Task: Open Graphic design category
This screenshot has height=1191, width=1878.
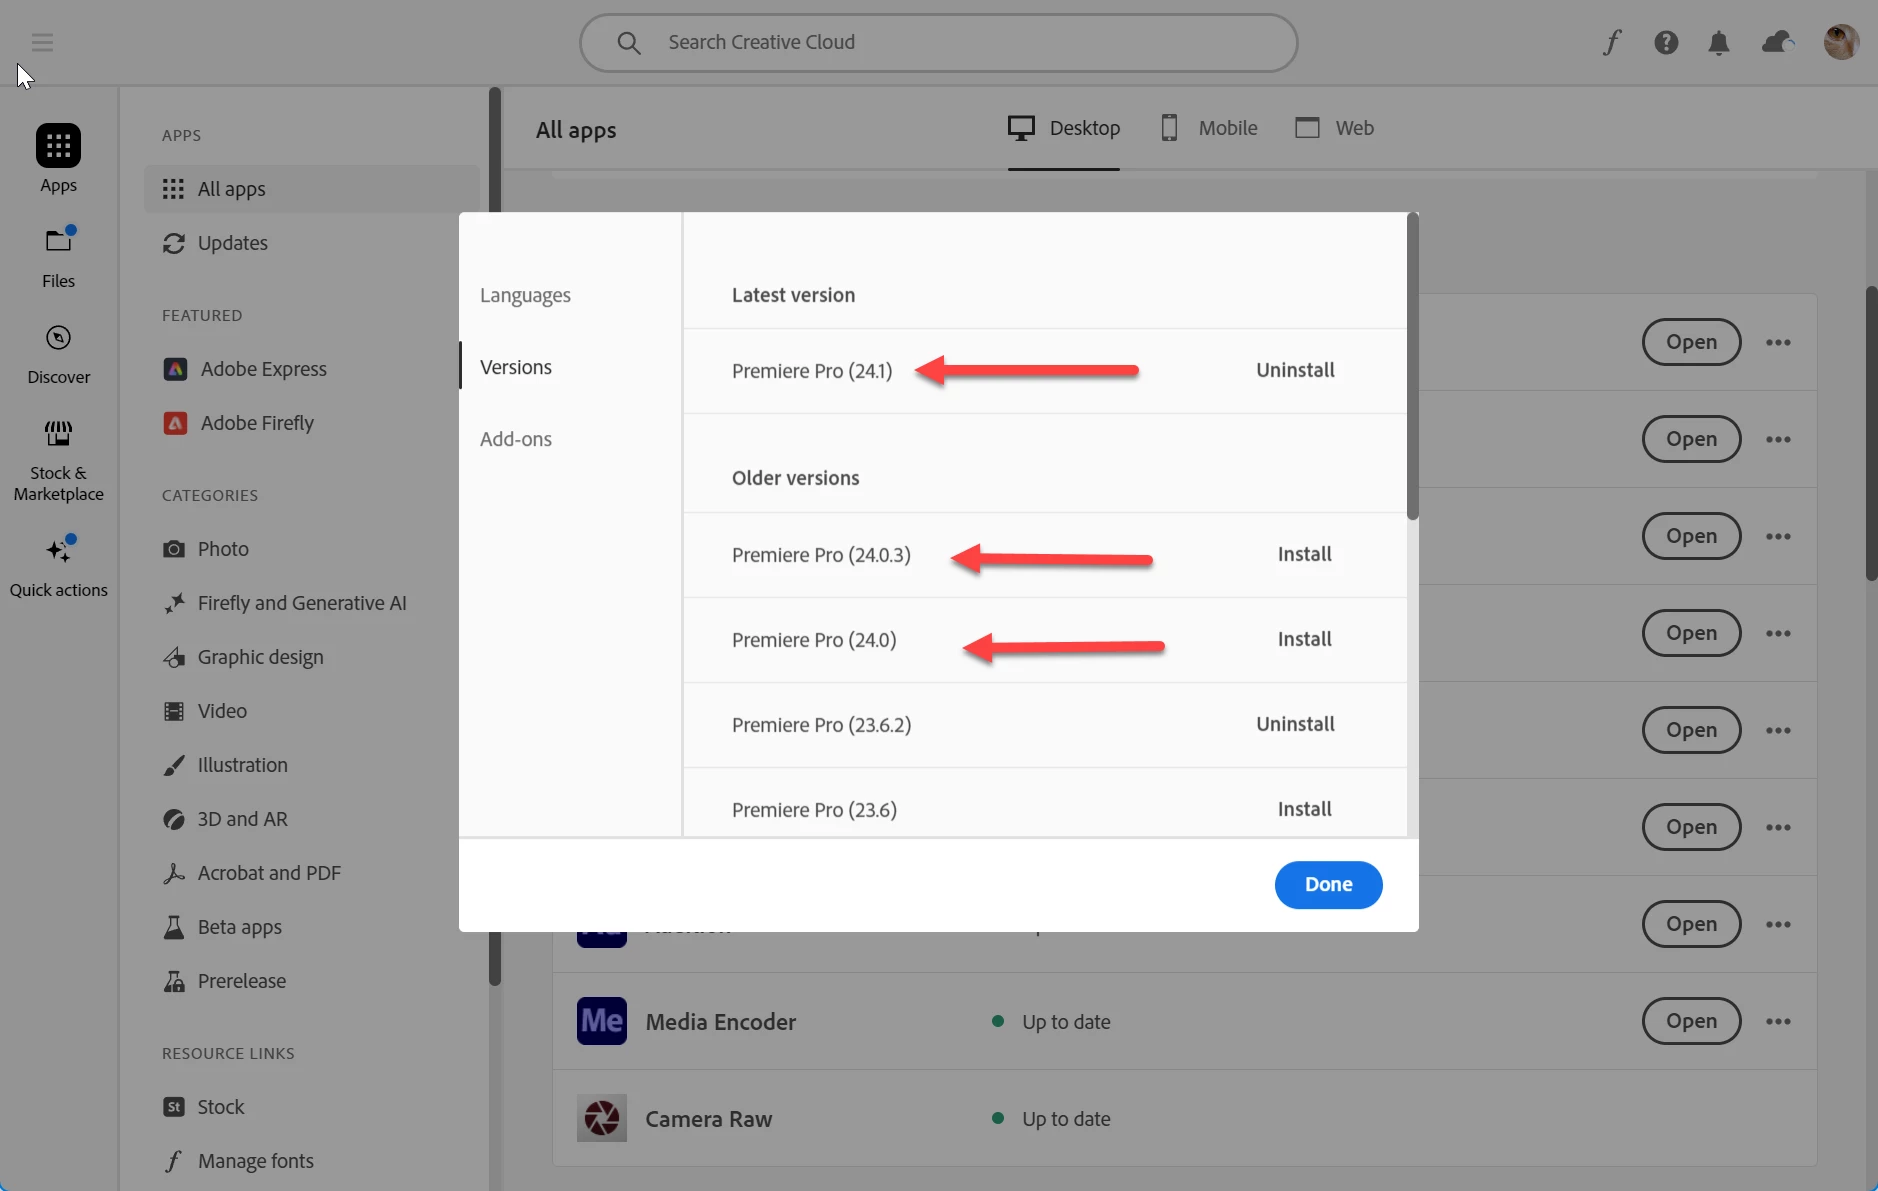Action: click(x=243, y=657)
